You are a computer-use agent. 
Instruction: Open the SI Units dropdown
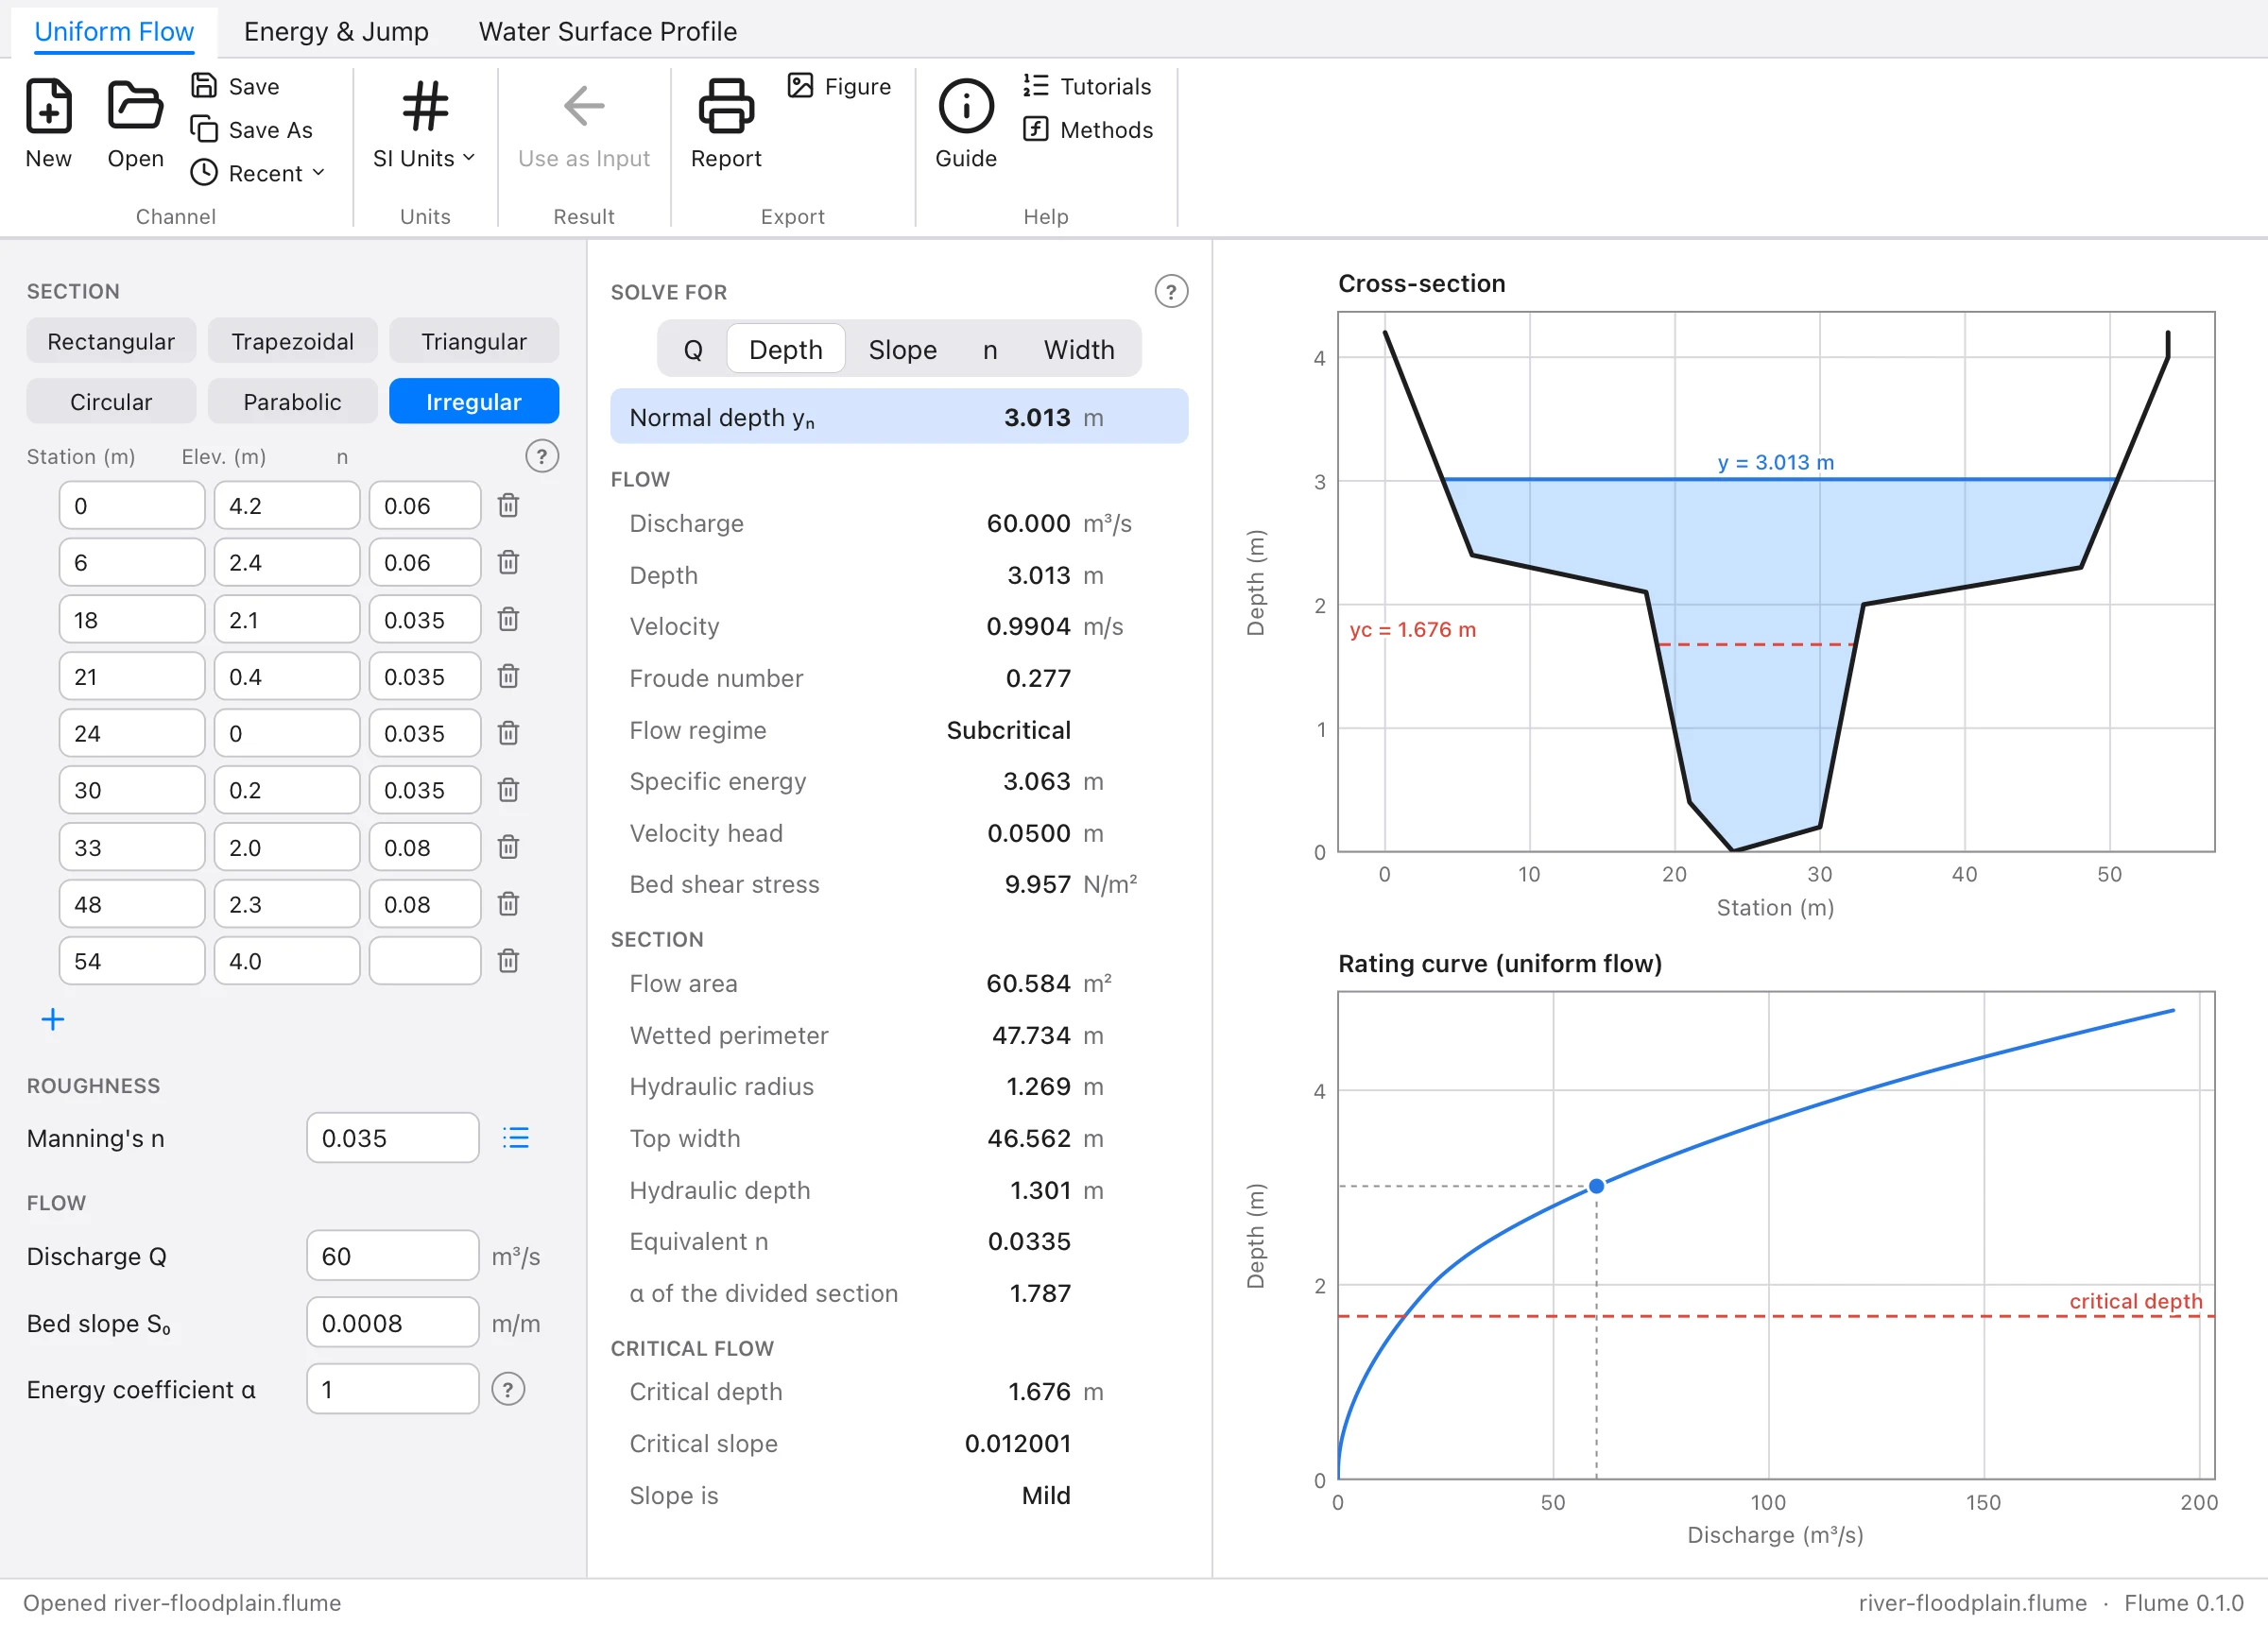[x=424, y=124]
